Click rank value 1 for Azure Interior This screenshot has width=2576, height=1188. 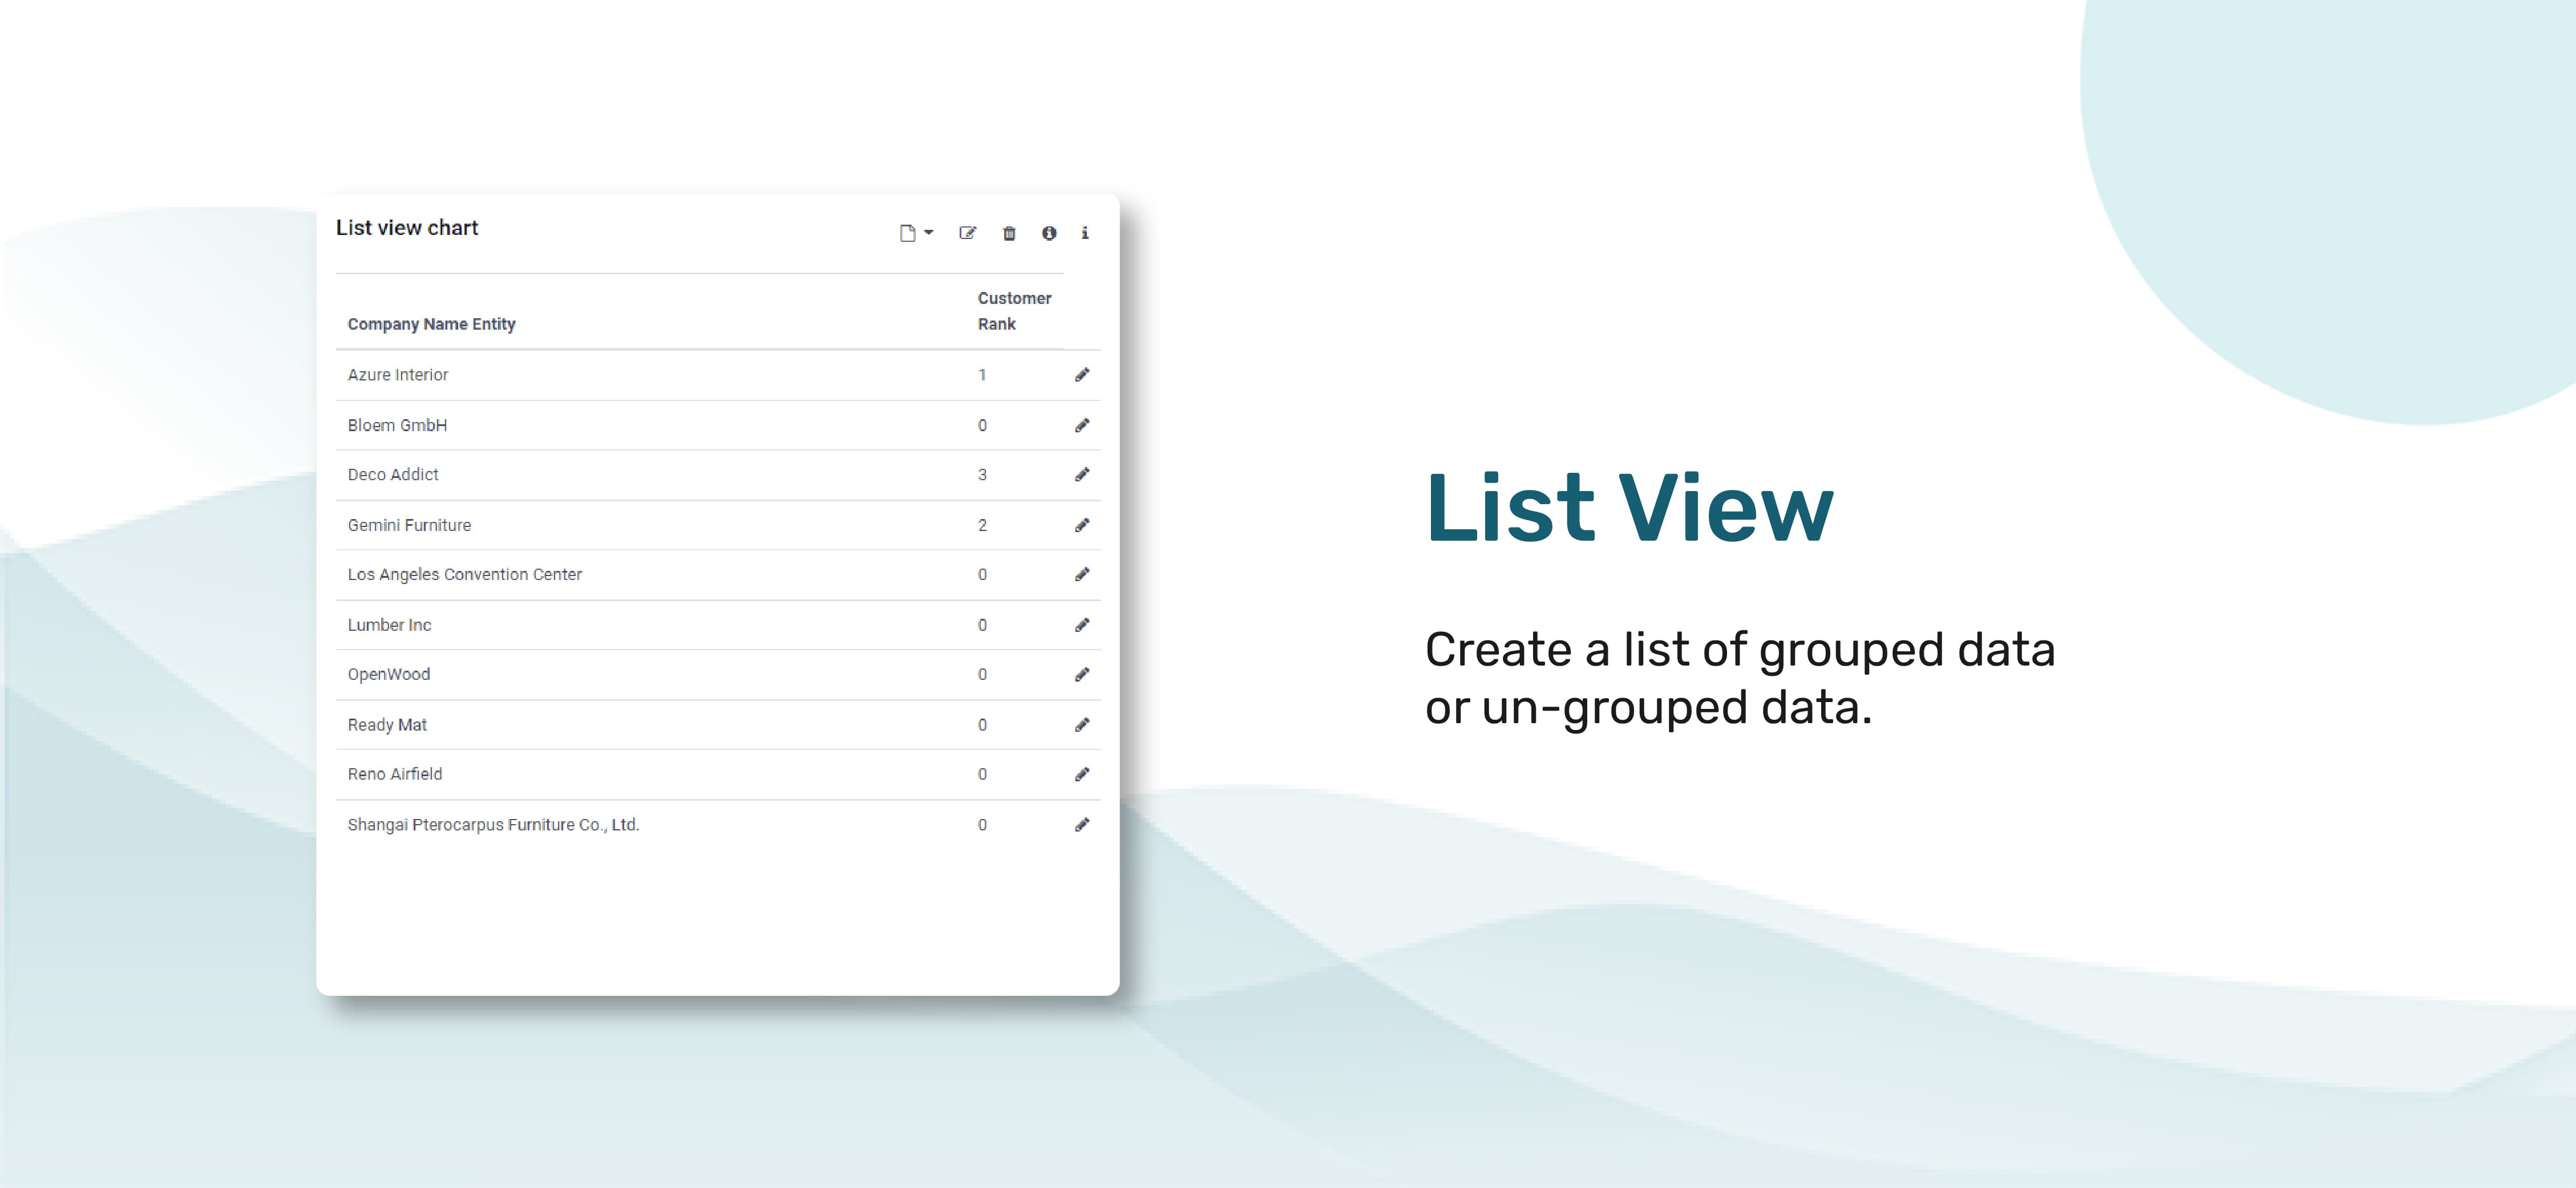[x=982, y=375]
